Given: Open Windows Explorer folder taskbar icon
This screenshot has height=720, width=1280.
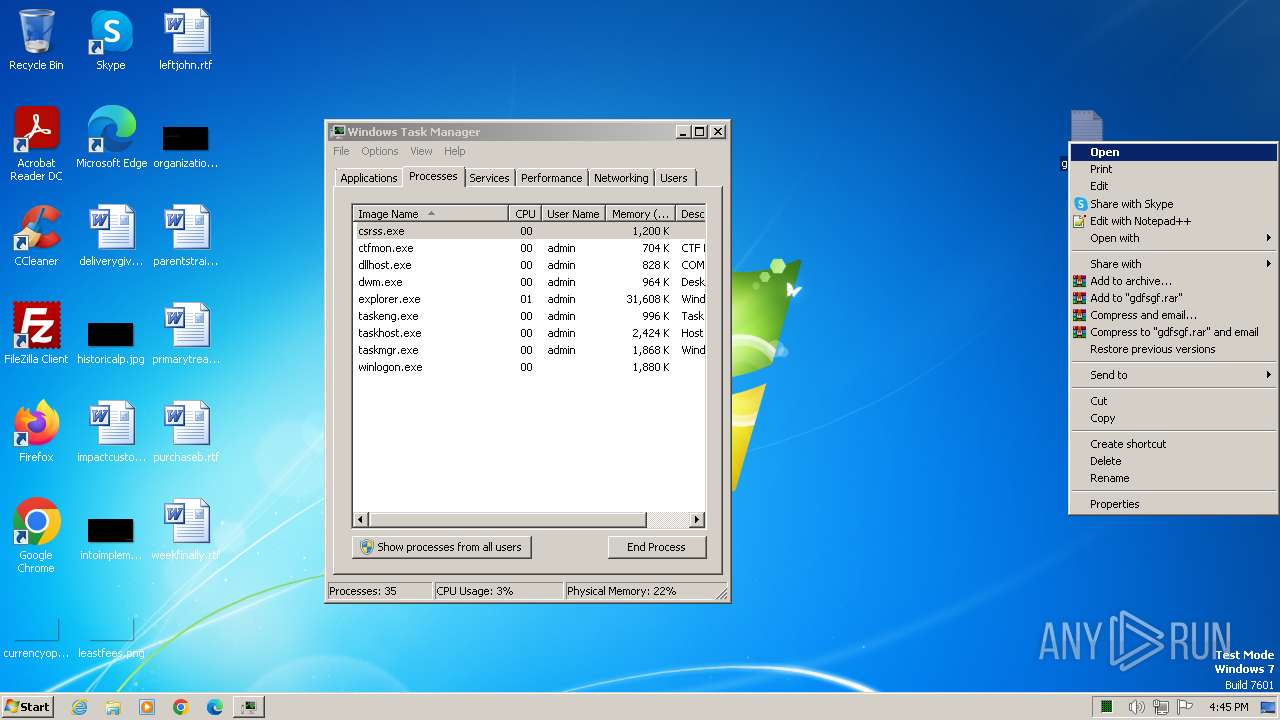Looking at the screenshot, I should [113, 707].
